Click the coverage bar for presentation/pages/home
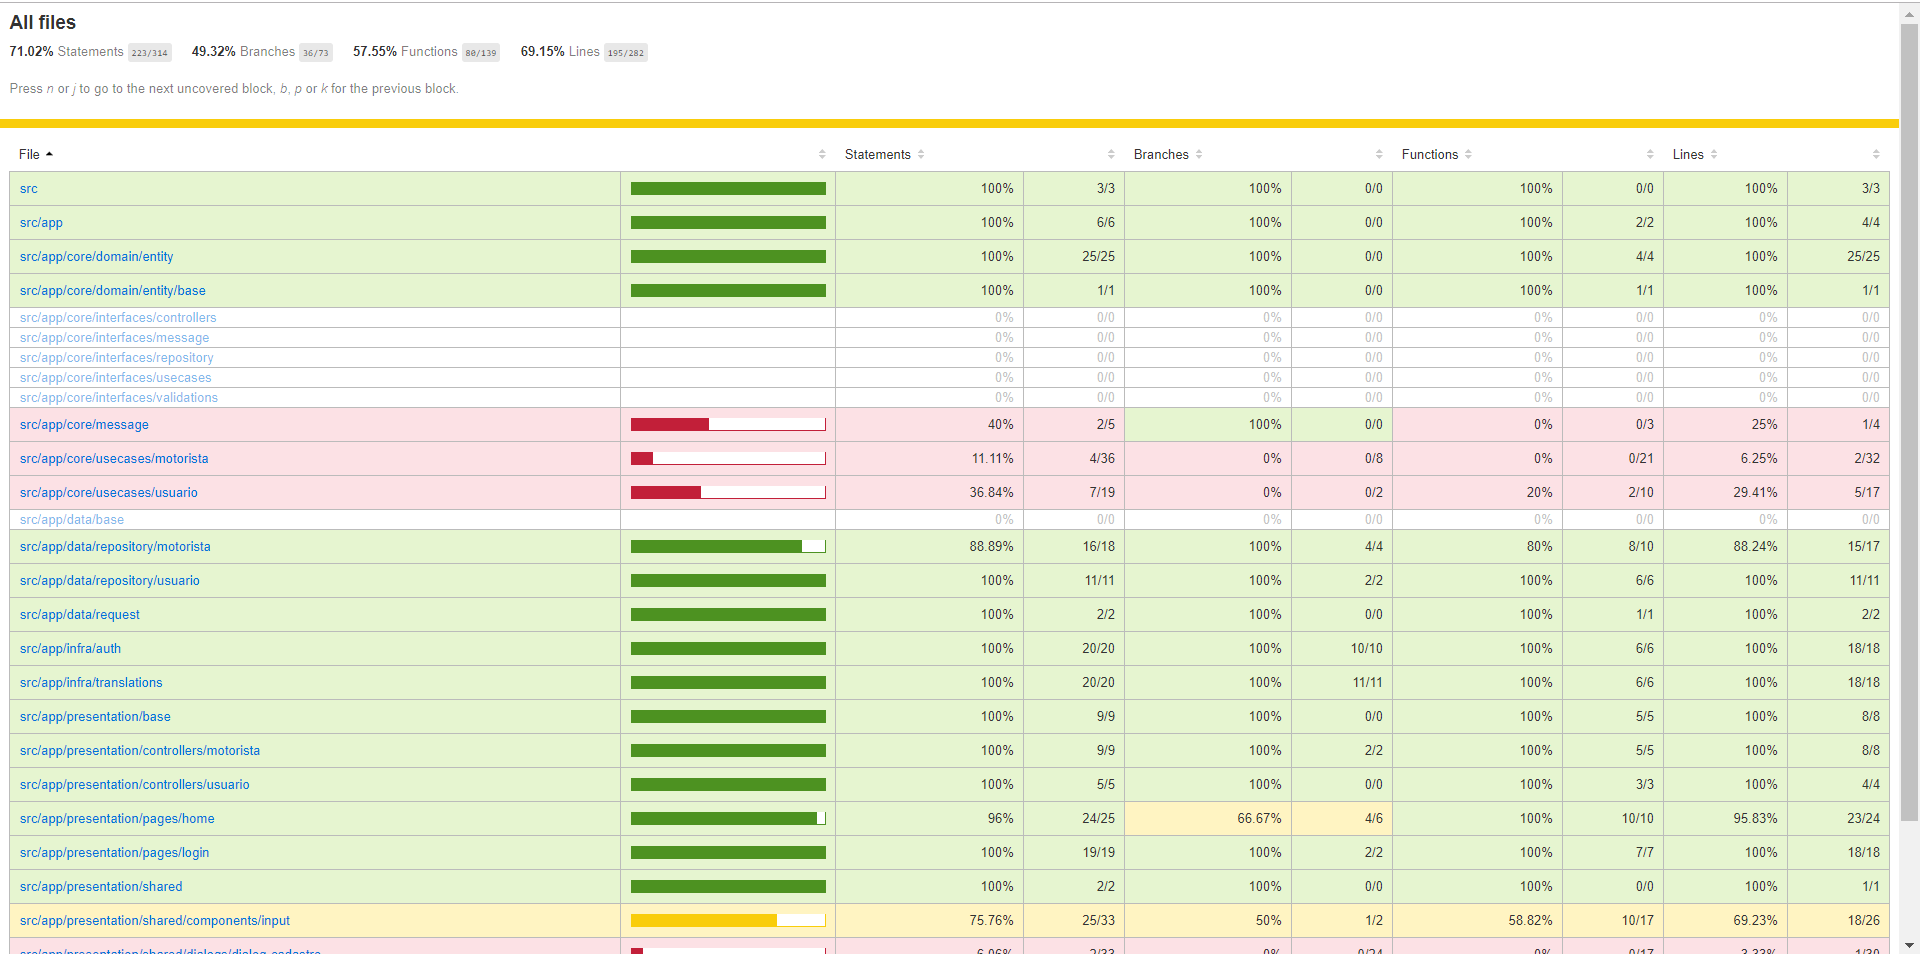Screen dimensions: 1920x954 tap(728, 818)
